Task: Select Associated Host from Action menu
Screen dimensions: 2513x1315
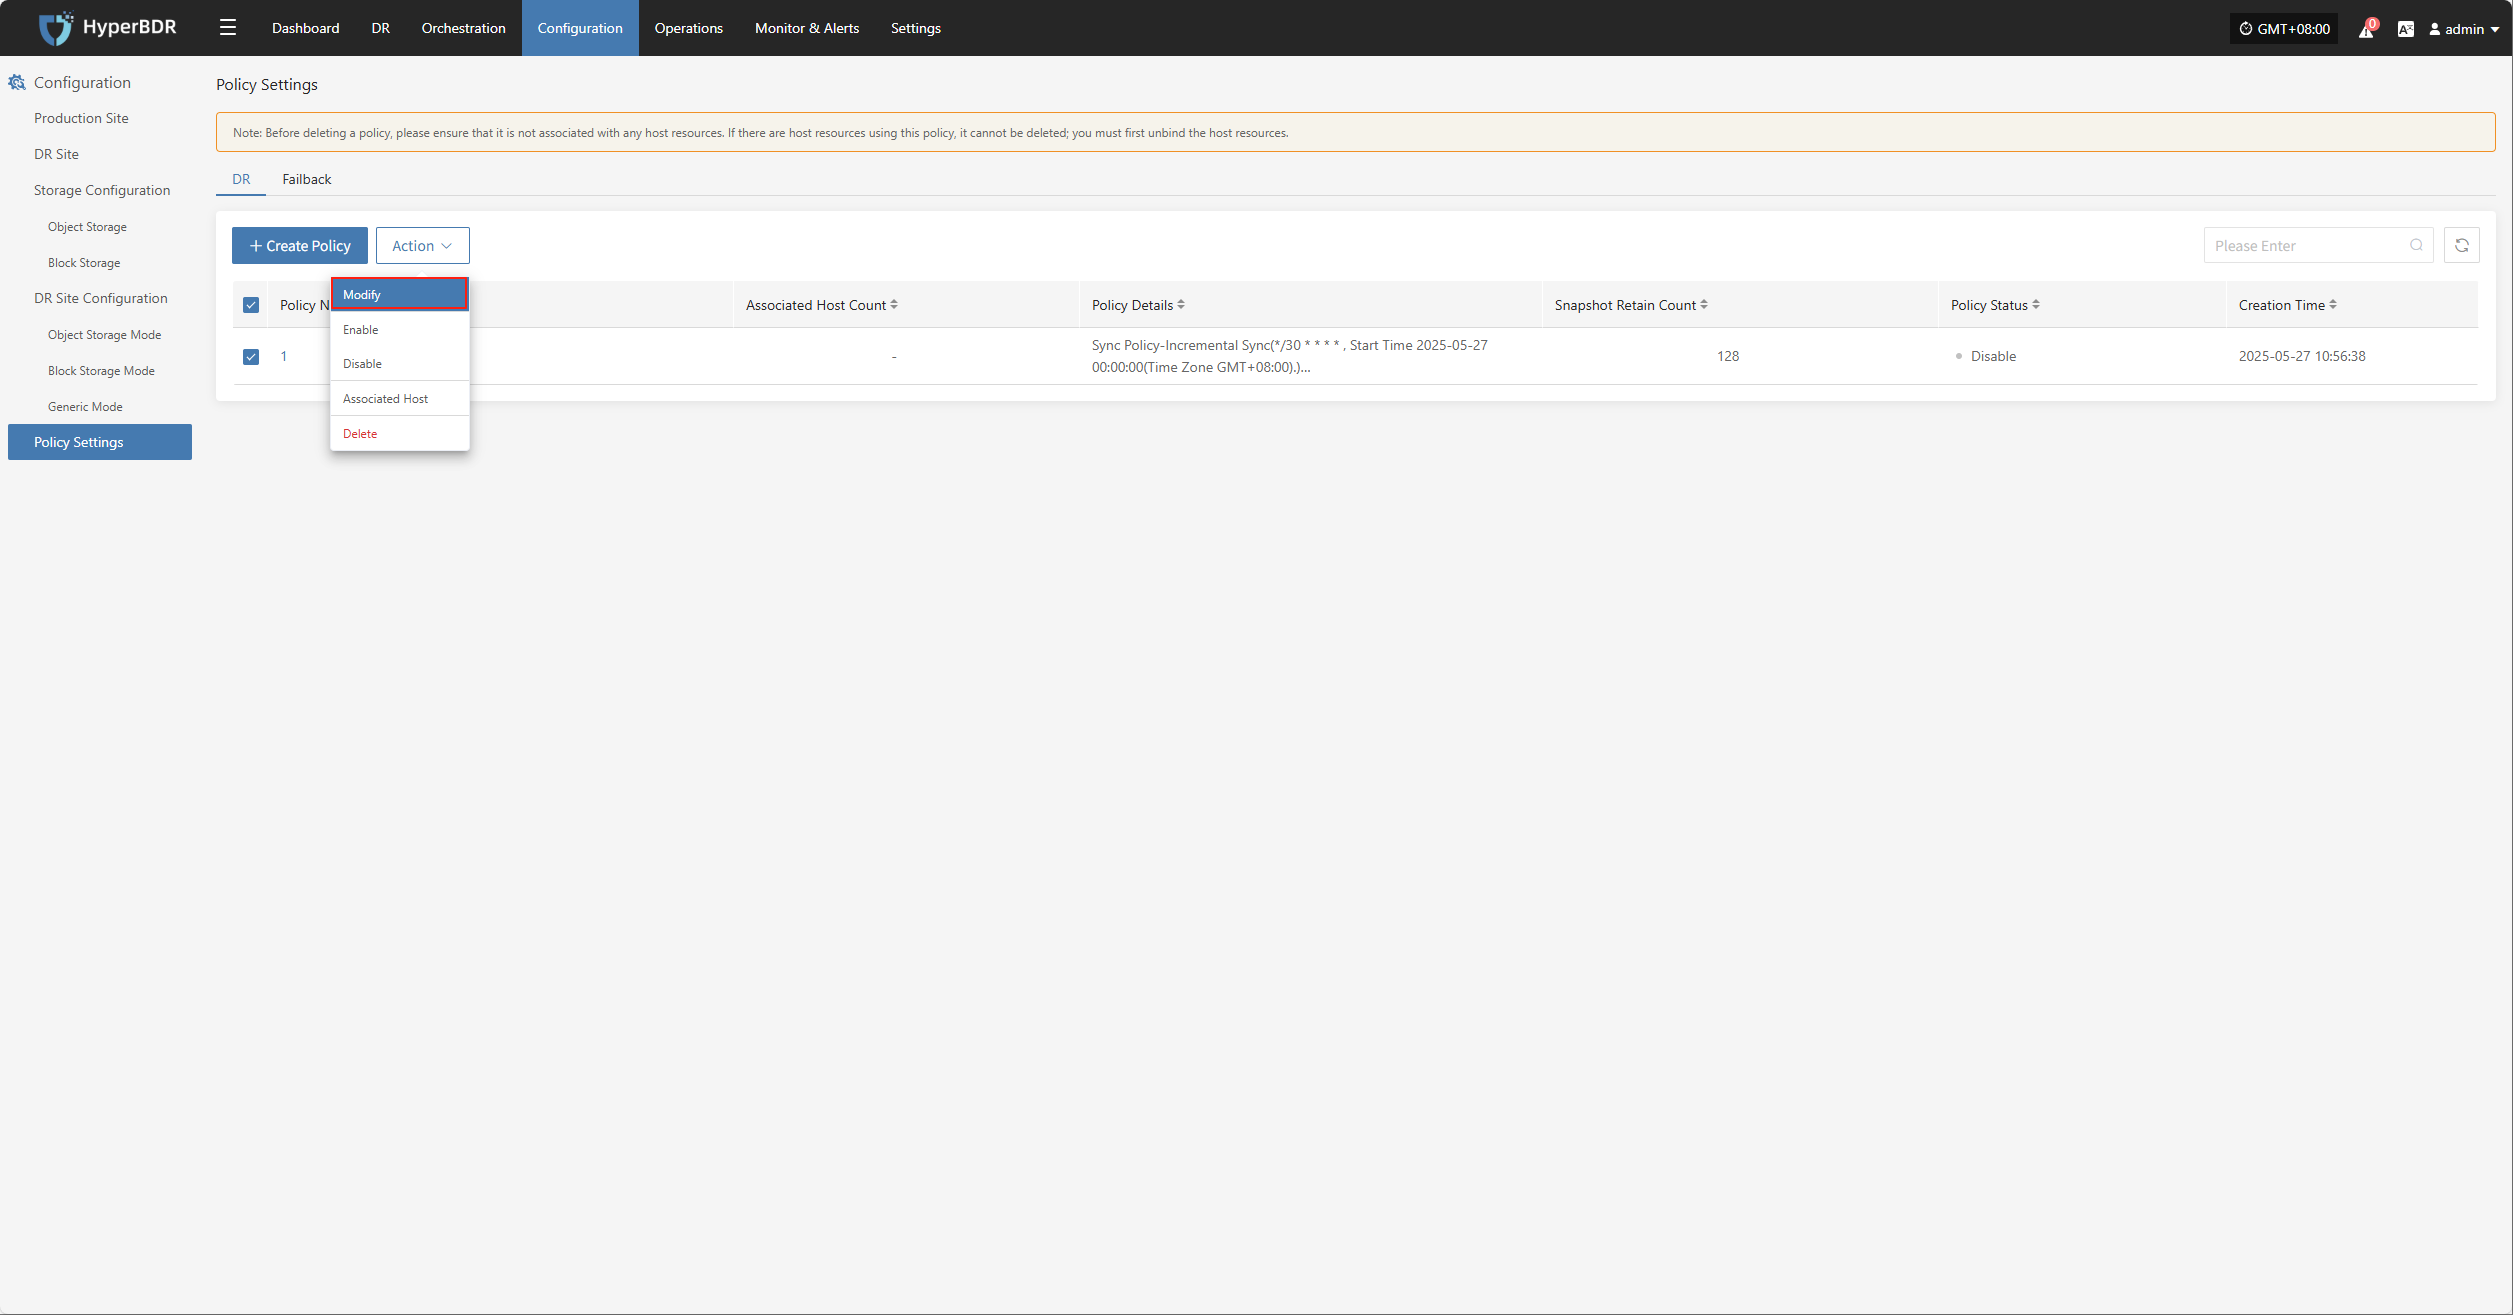Action: click(400, 399)
